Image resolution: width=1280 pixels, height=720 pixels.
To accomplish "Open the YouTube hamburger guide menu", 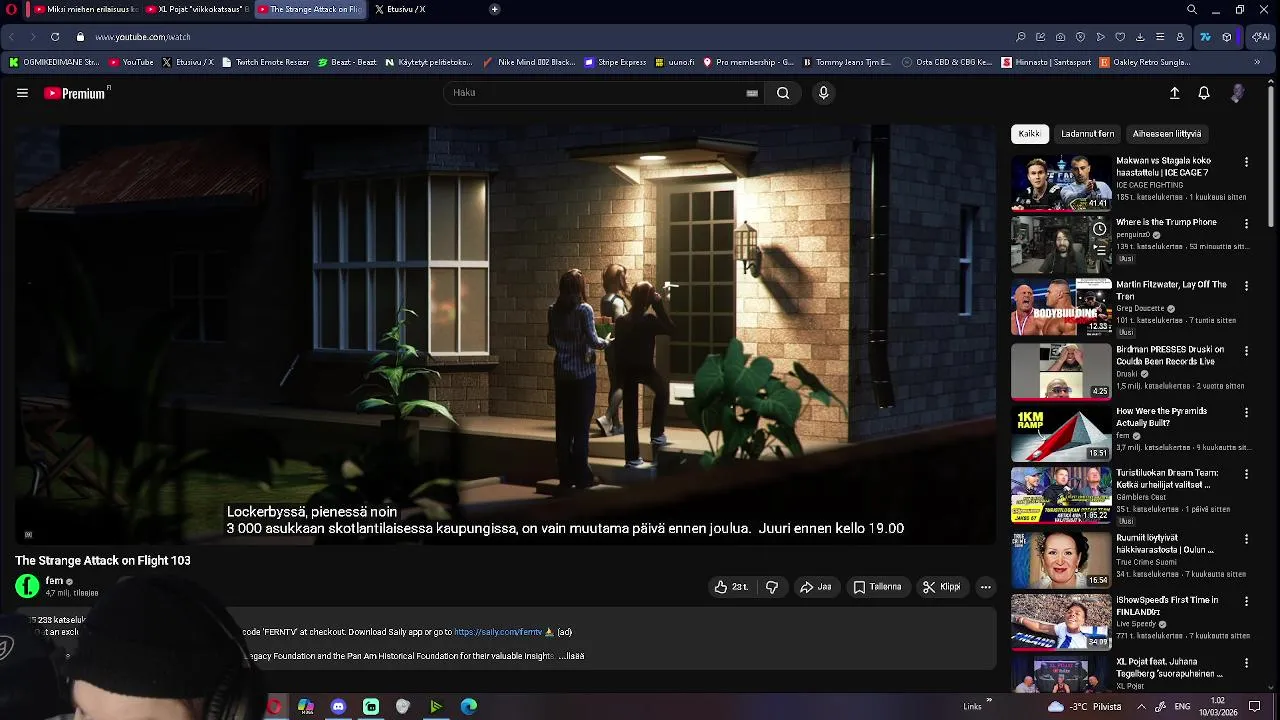I will pyautogui.click(x=22, y=93).
